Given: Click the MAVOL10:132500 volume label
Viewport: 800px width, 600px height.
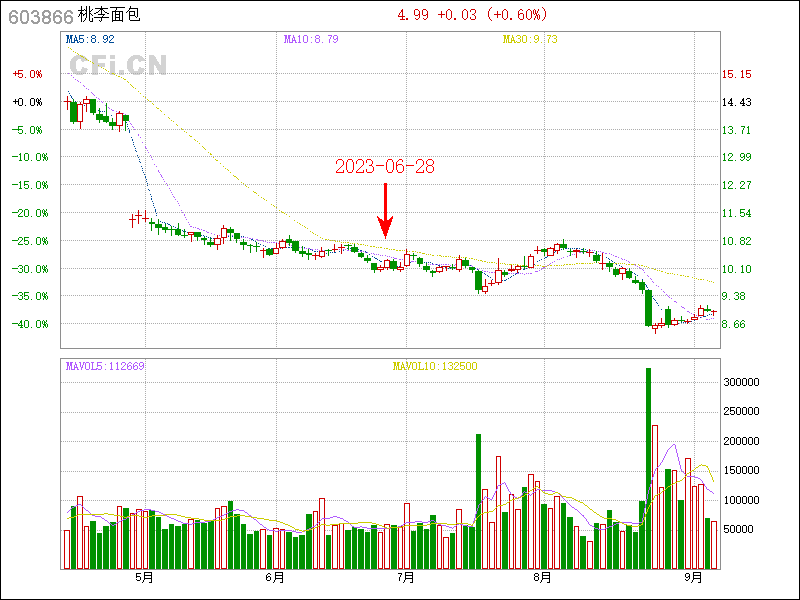Looking at the screenshot, I should click(x=435, y=366).
